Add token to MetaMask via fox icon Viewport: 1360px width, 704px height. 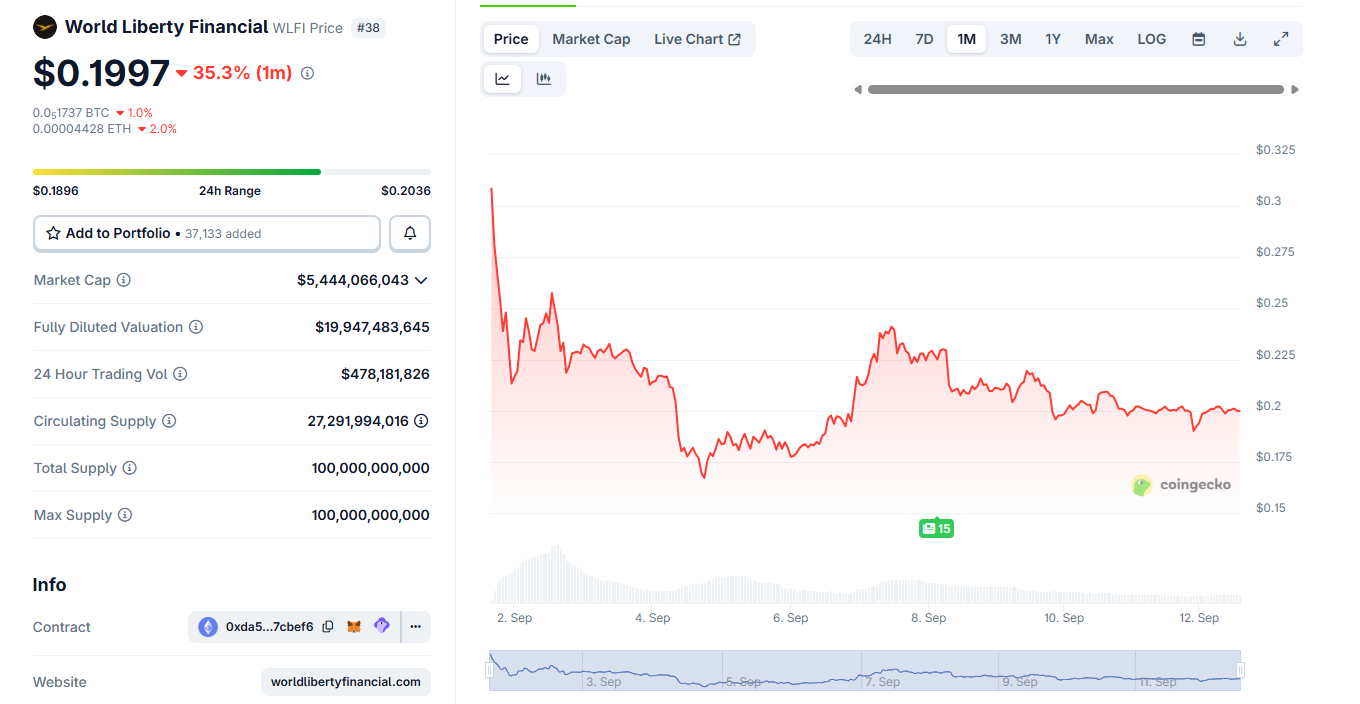354,627
